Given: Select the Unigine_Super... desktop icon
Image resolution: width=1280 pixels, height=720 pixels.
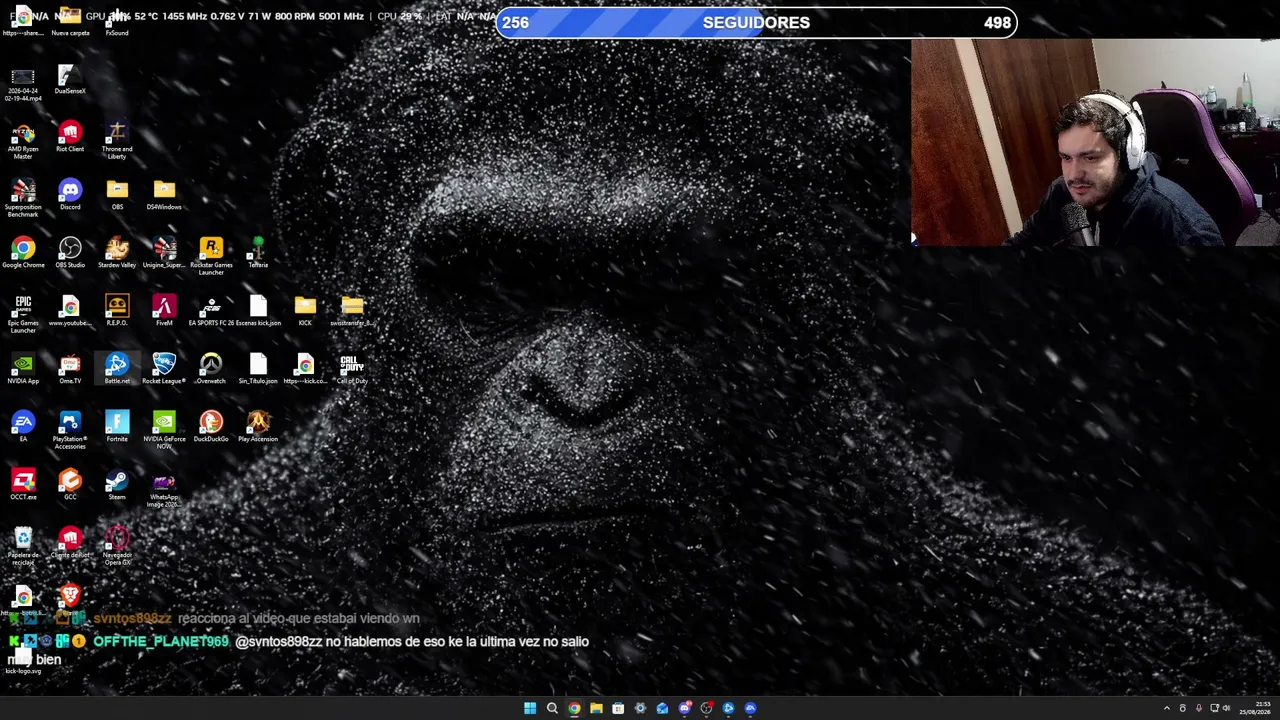Looking at the screenshot, I should pyautogui.click(x=164, y=253).
